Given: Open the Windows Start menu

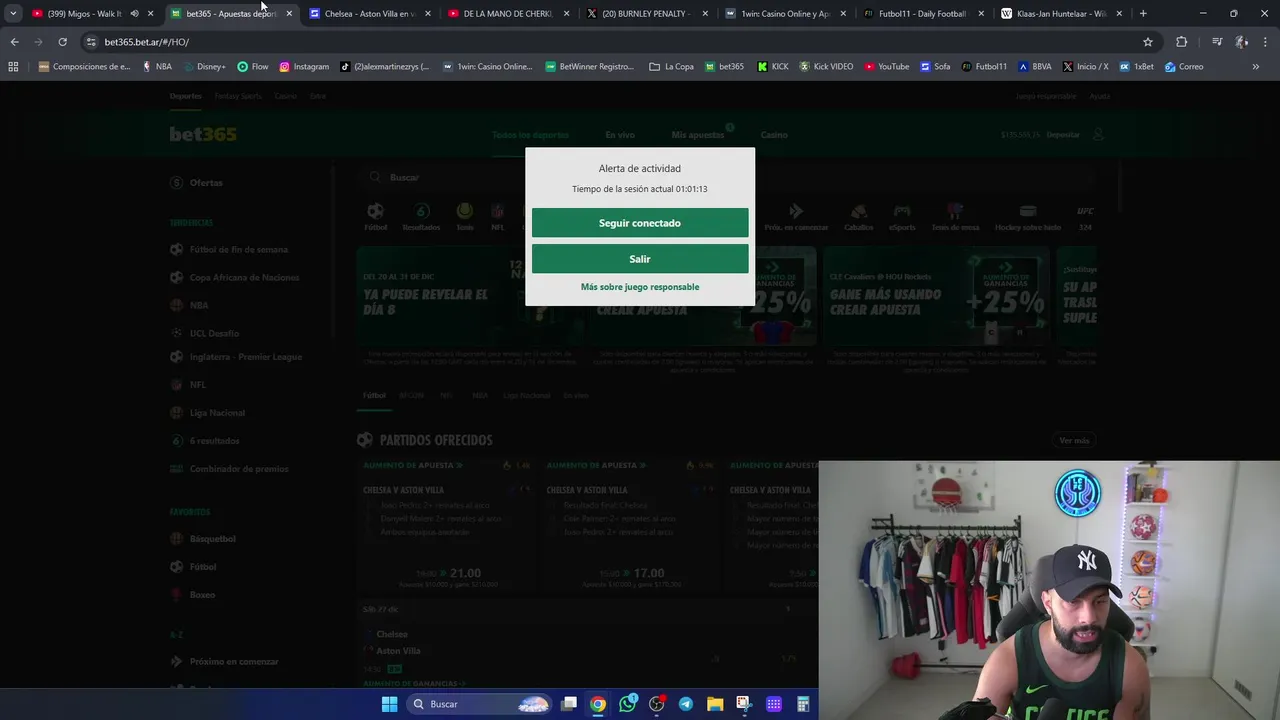Looking at the screenshot, I should tap(390, 704).
